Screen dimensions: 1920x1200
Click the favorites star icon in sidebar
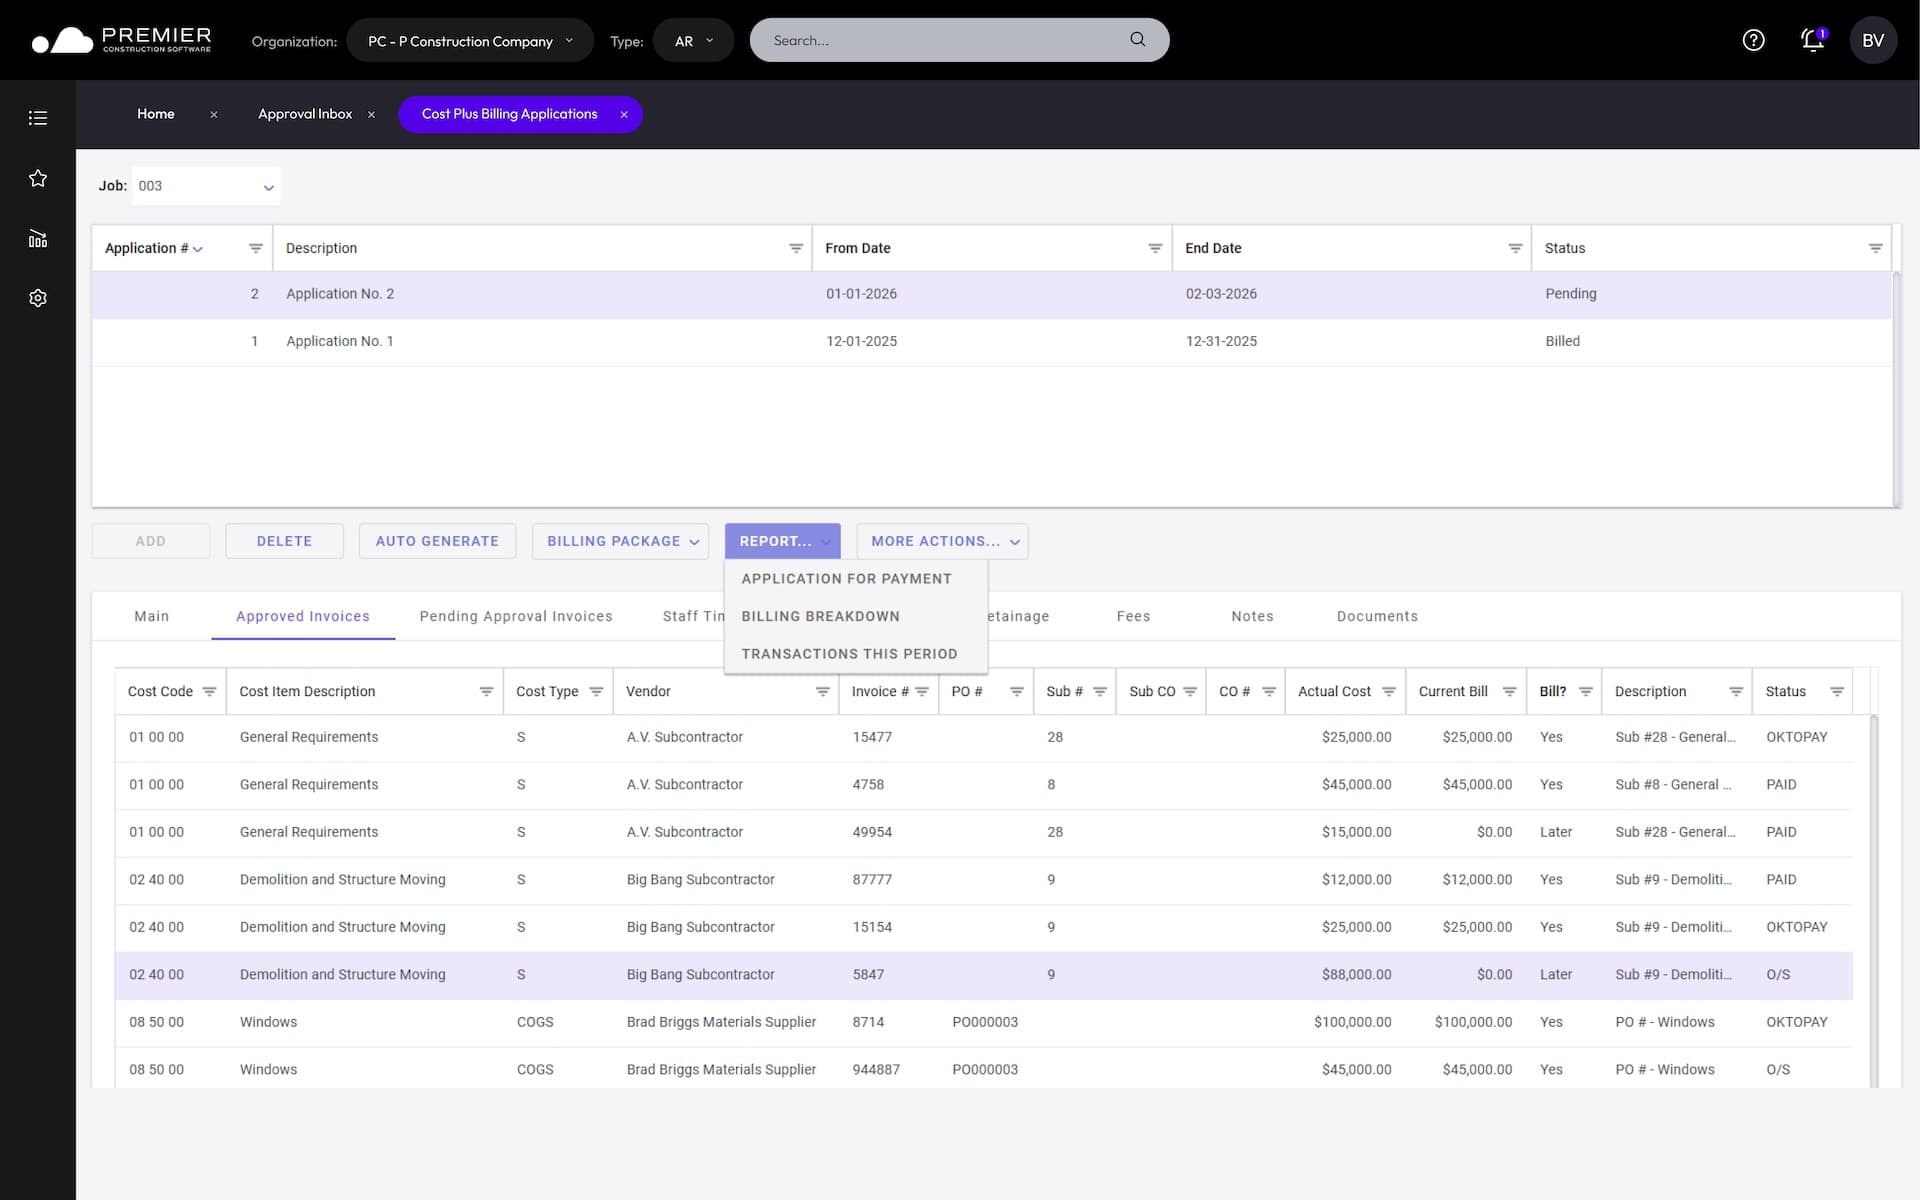(x=38, y=178)
